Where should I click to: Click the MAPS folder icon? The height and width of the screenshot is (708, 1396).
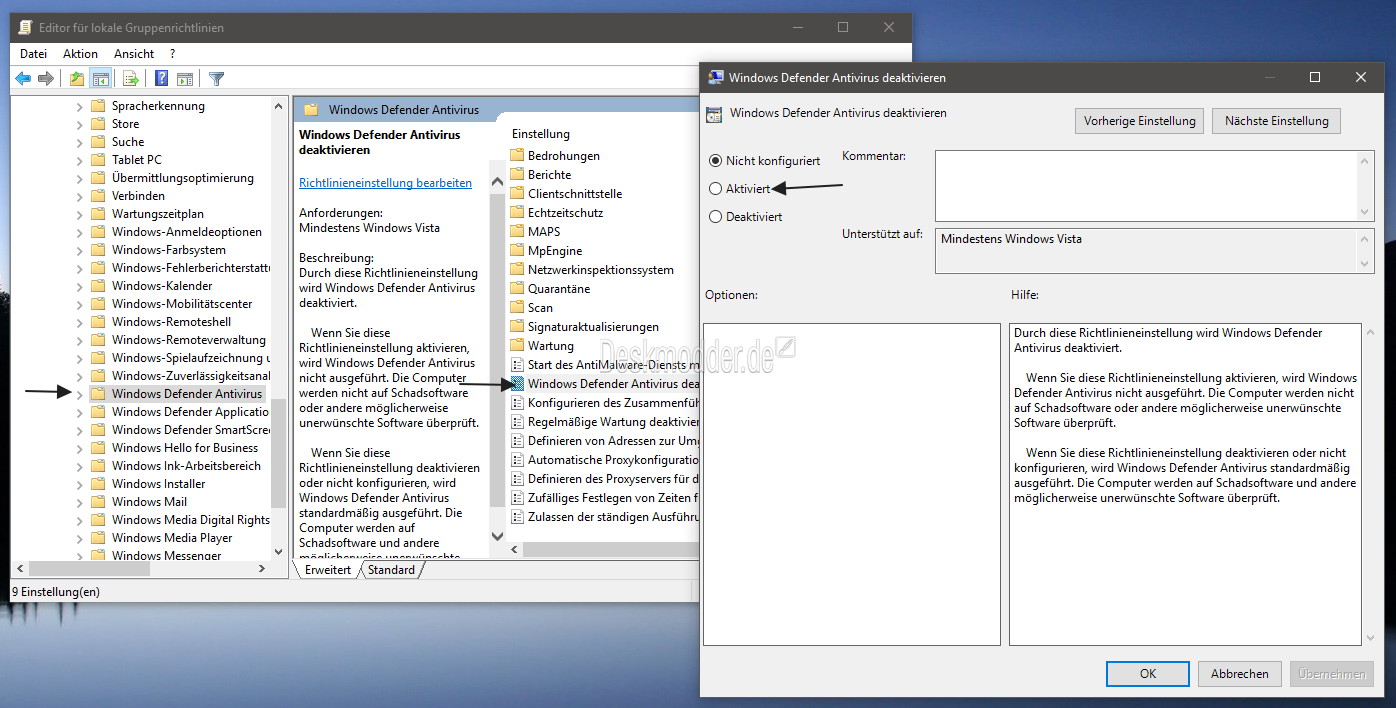(517, 231)
